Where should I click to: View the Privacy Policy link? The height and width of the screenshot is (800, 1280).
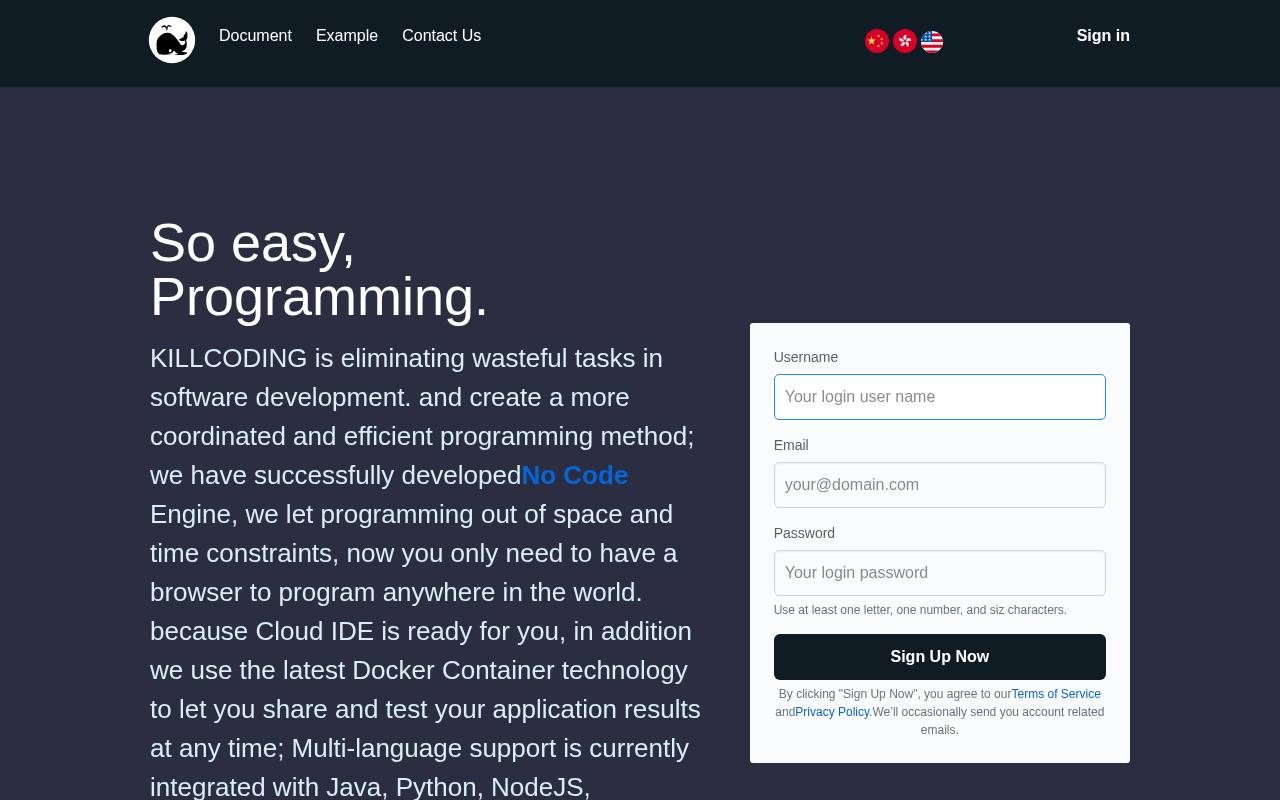[833, 712]
